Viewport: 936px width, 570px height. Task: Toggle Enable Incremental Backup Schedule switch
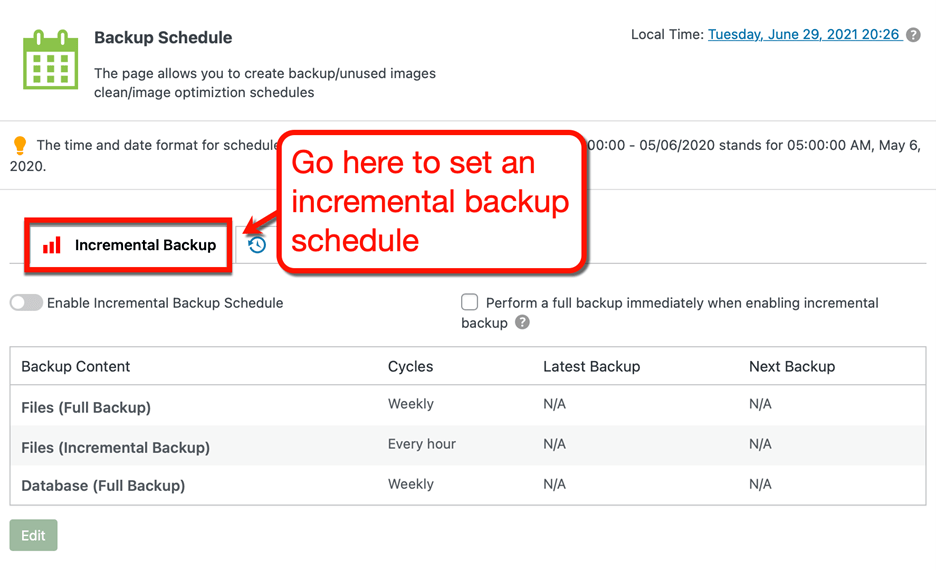click(x=26, y=303)
